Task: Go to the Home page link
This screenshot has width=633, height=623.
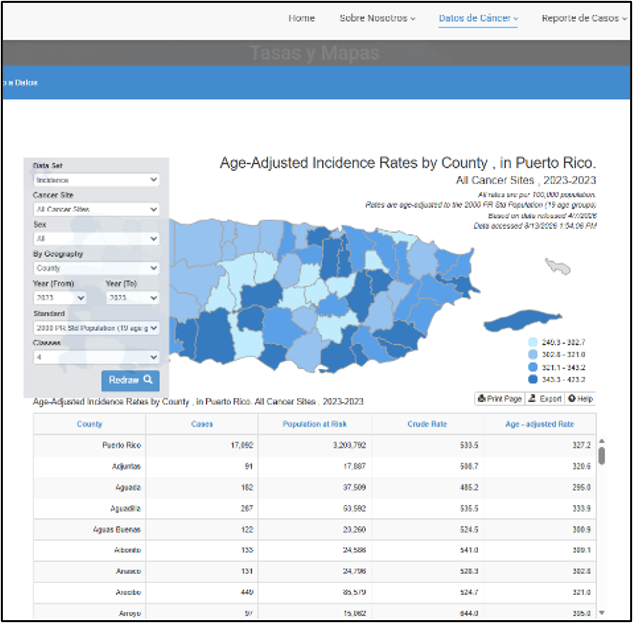Action: pyautogui.click(x=301, y=18)
